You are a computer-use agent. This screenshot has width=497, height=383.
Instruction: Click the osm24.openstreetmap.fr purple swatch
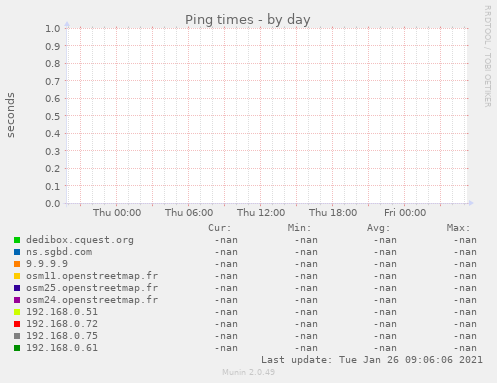17,300
